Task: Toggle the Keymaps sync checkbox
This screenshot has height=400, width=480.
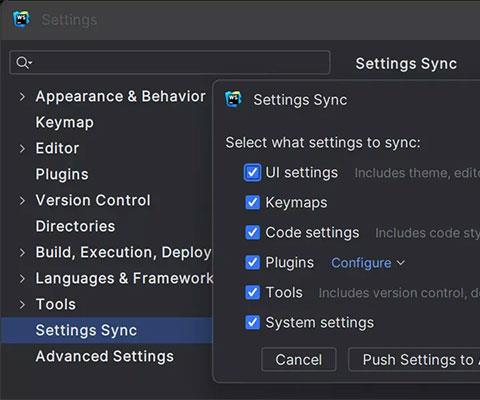Action: [252, 202]
